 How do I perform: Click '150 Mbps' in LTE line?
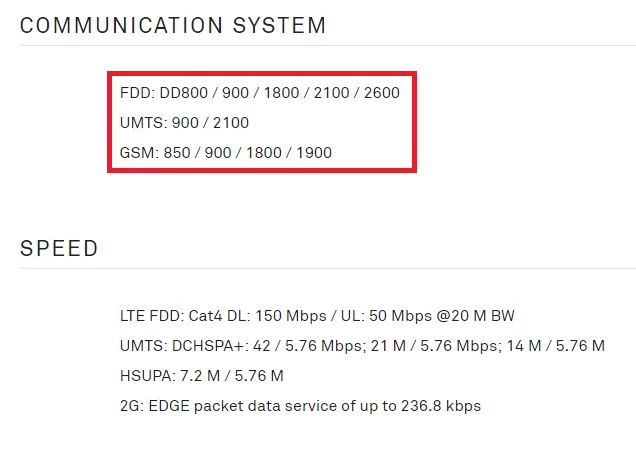point(287,316)
